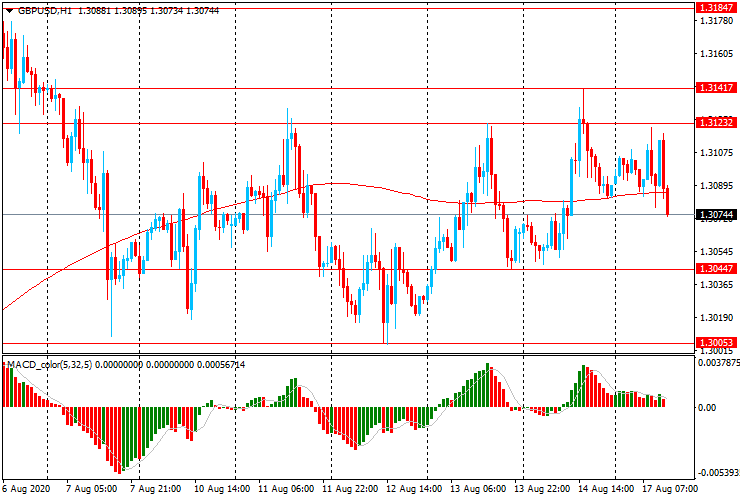Screen dimensions: 740x500
Task: Select the 1.31847 red price label
Action: [716, 7]
